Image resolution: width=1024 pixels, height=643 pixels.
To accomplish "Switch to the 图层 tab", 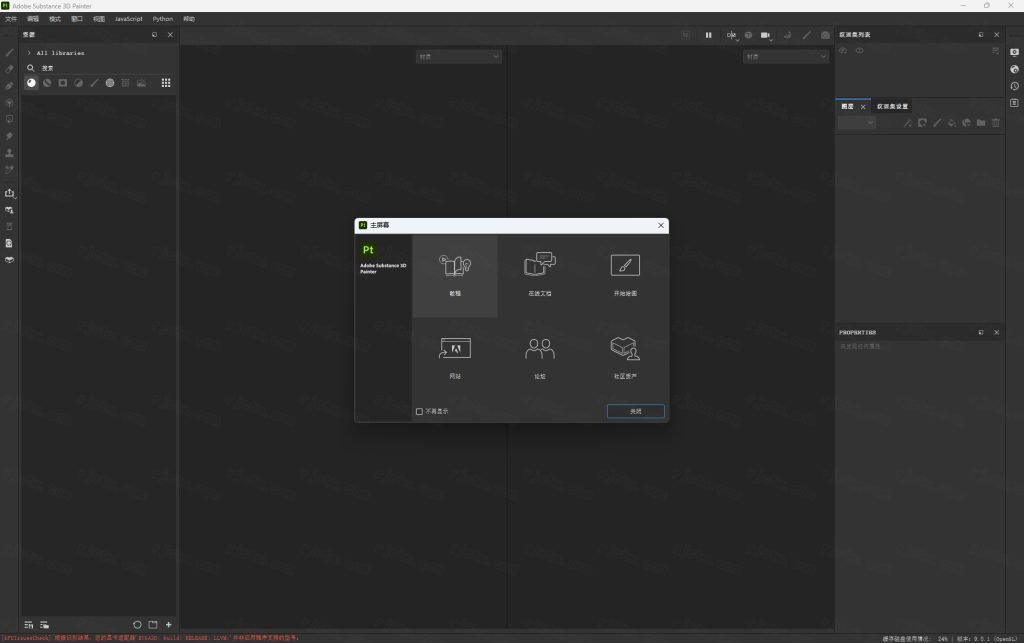I will click(x=848, y=106).
